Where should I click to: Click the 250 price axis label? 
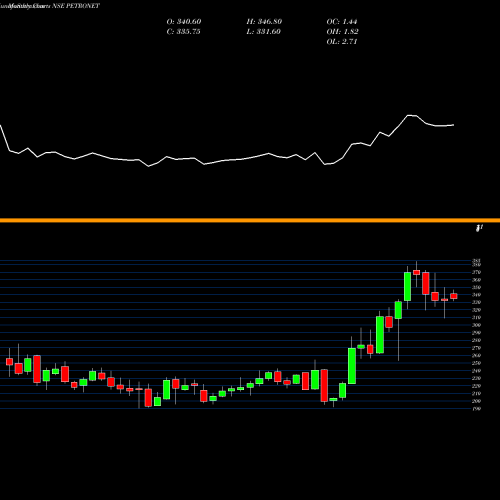point(476,363)
